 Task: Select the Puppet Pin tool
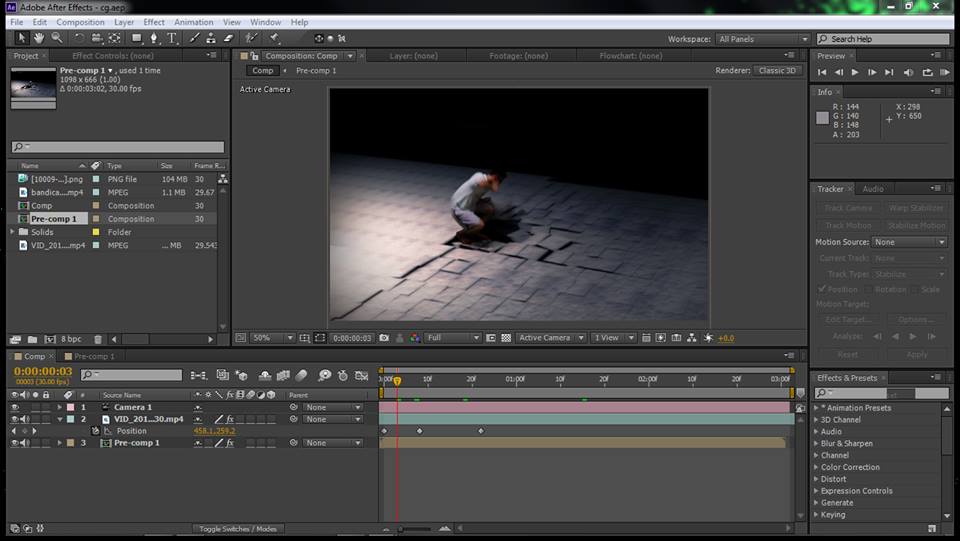(274, 38)
